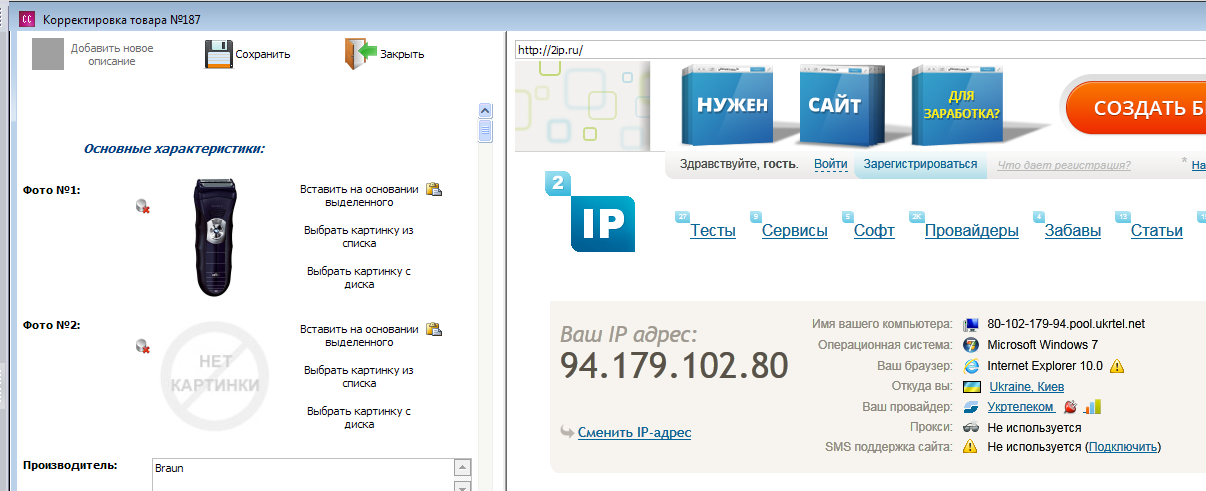Image resolution: width=1206 pixels, height=491 pixels.
Task: Click the НЕТ КАРТИНКИ placeholder image
Action: point(215,374)
